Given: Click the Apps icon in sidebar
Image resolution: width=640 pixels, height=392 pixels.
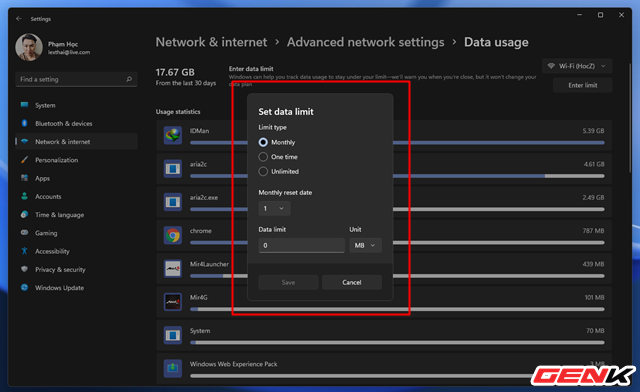Looking at the screenshot, I should (24, 178).
